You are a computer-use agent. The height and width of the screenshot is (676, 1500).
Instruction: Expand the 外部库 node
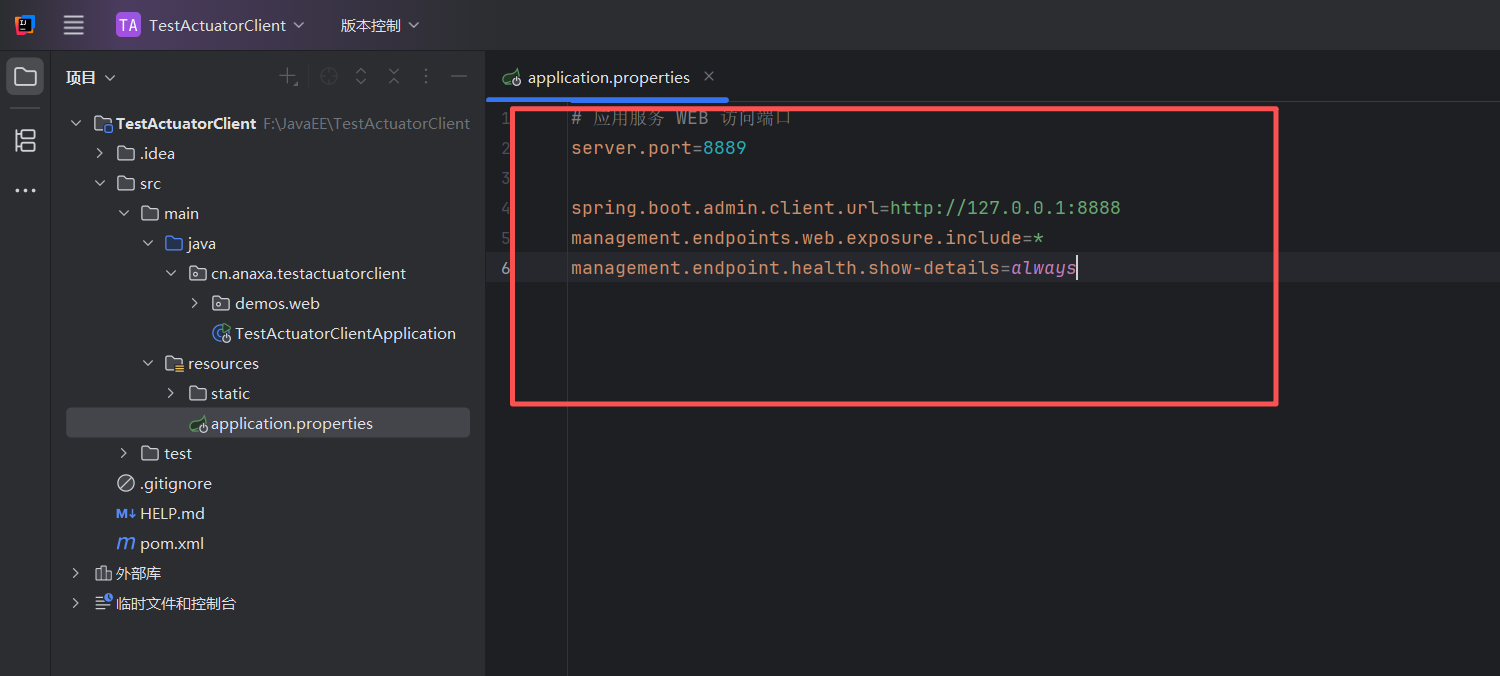pos(76,573)
